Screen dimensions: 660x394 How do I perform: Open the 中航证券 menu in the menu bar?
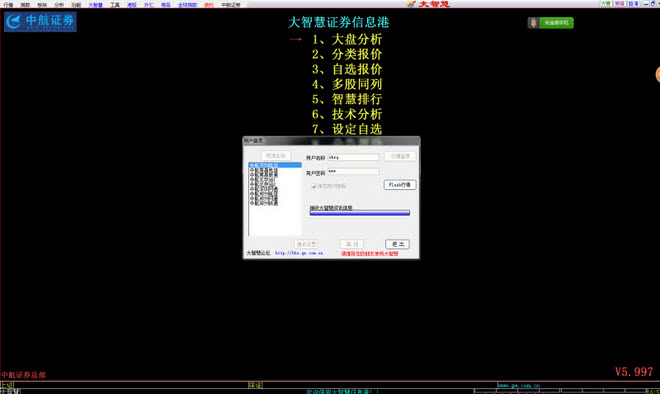tap(231, 5)
